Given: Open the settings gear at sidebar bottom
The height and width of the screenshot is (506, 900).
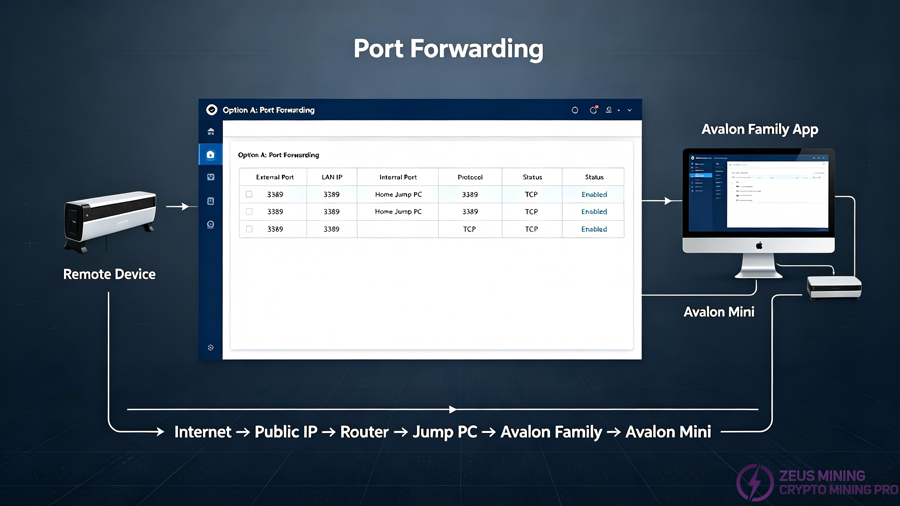Looking at the screenshot, I should [x=211, y=348].
